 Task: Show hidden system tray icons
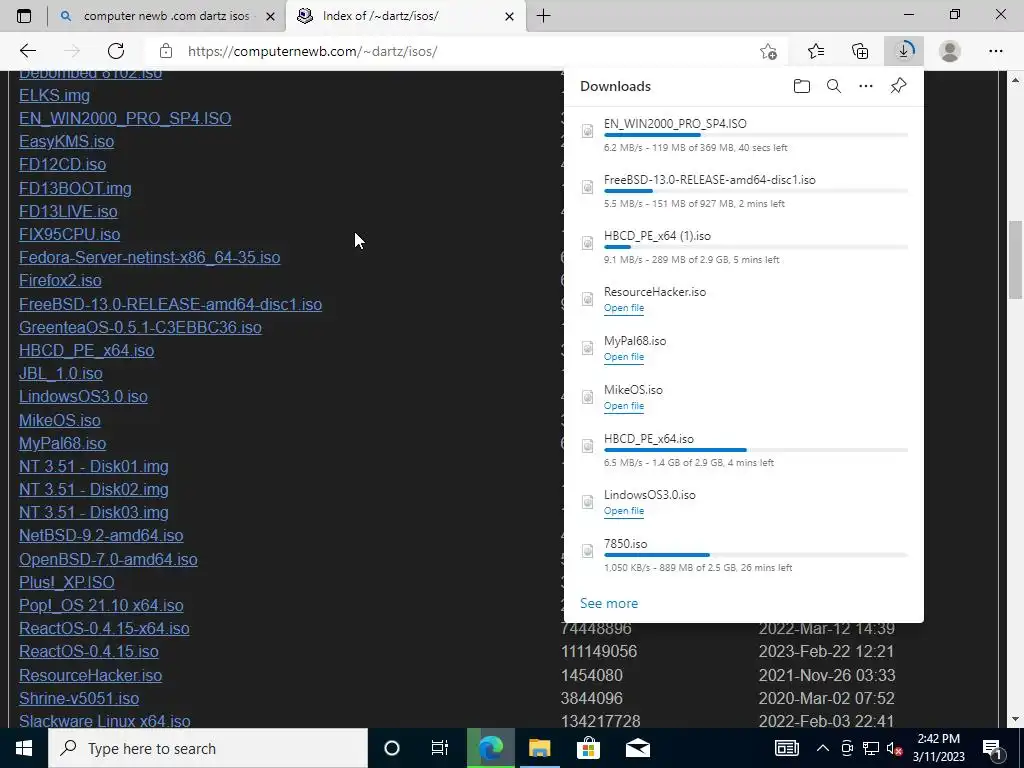(x=823, y=748)
